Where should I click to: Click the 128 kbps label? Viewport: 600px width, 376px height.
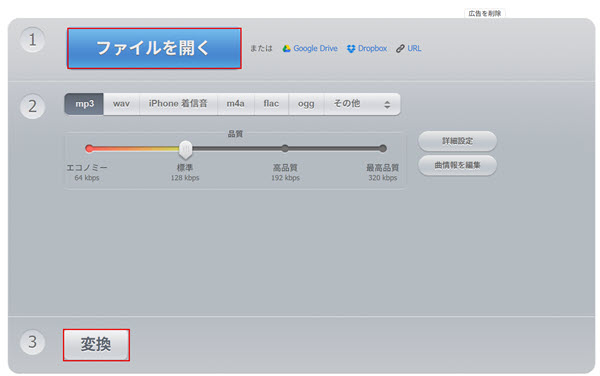[x=185, y=178]
